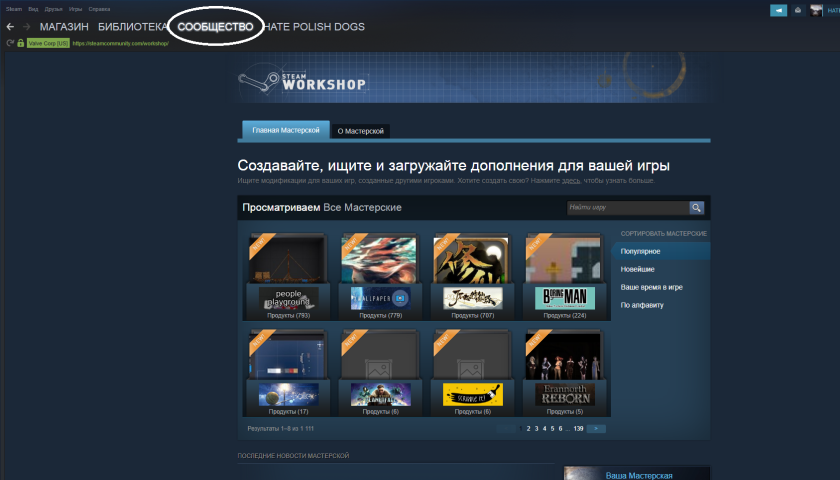Jump to last results page 139
840x480 pixels.
pos(578,429)
